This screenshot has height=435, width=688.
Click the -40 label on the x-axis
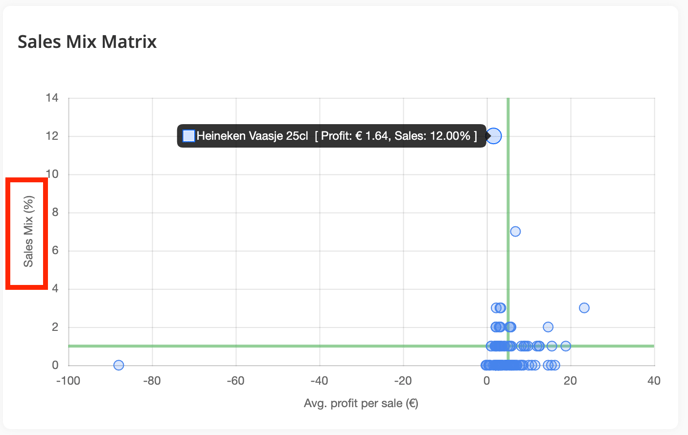[x=319, y=381]
